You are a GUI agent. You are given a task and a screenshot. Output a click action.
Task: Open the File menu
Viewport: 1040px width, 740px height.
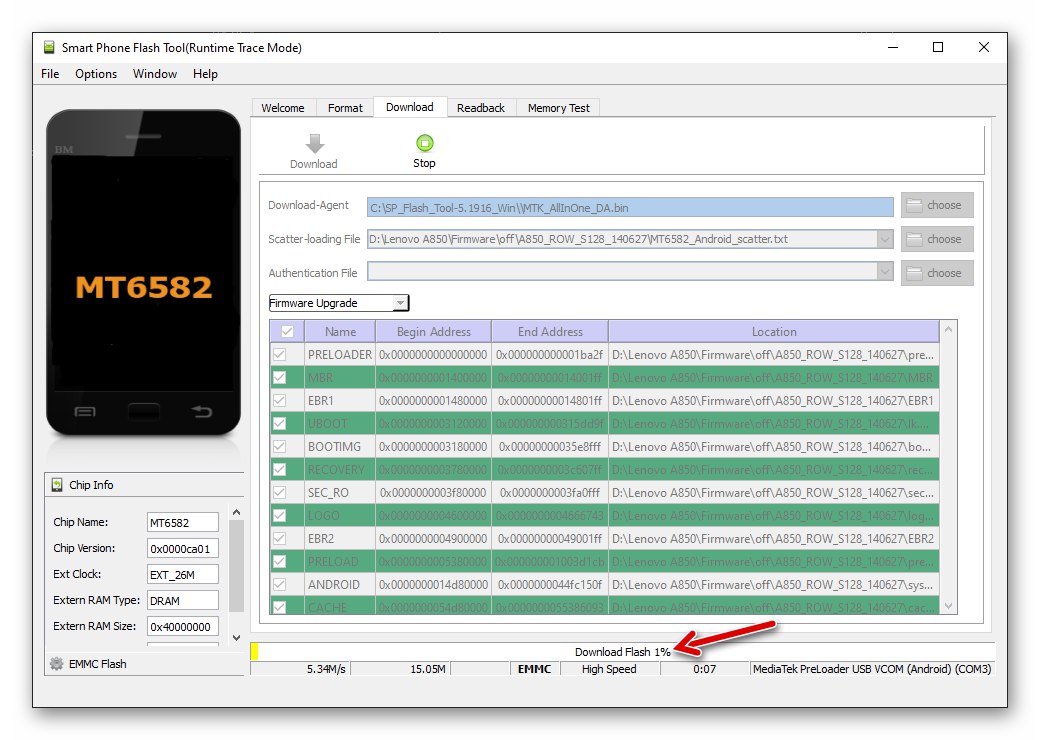tap(50, 74)
